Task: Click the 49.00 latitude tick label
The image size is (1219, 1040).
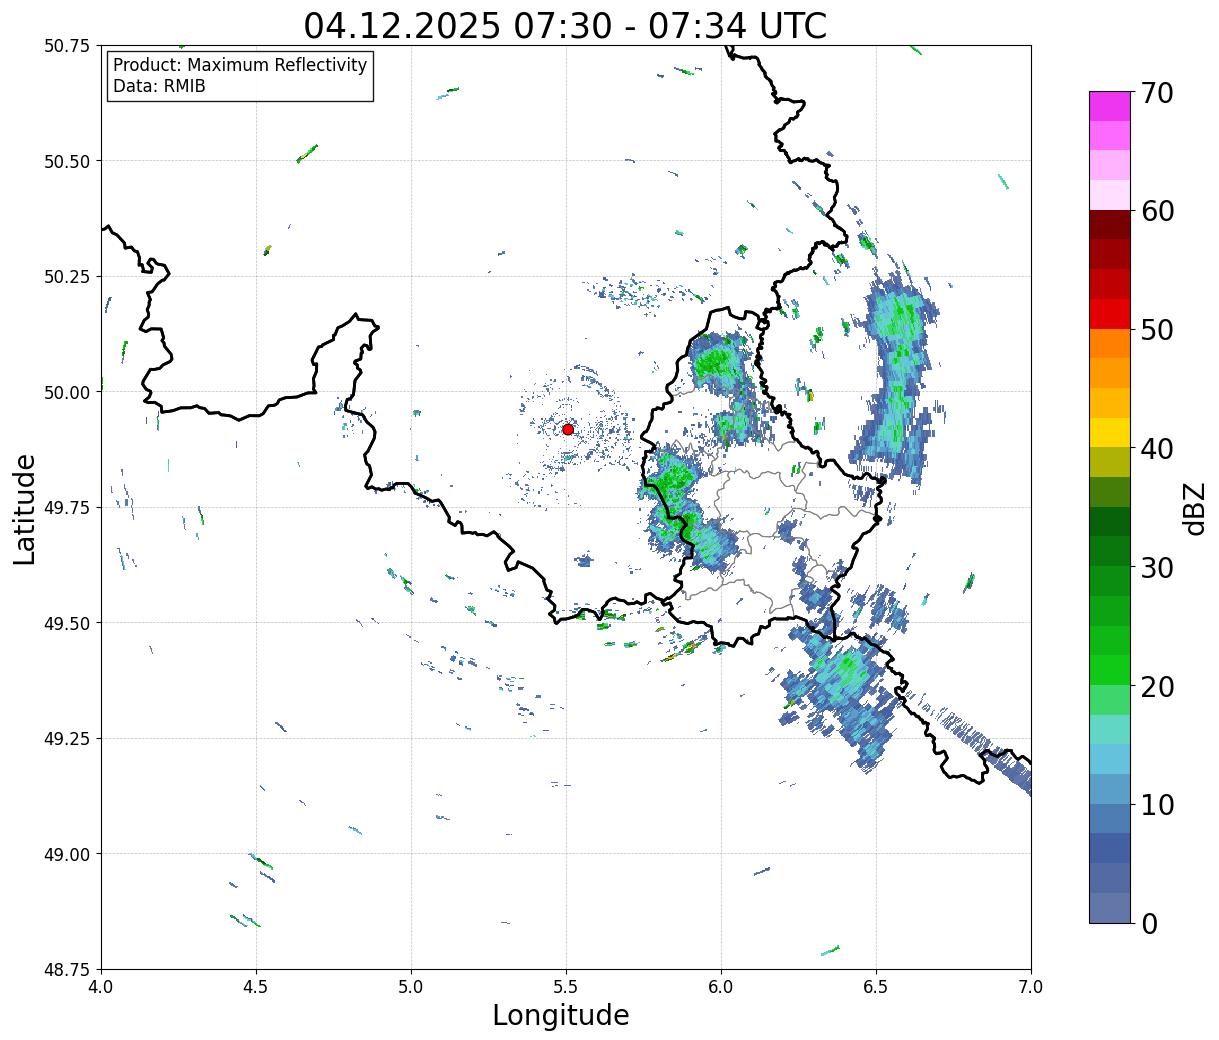Action: pos(68,854)
